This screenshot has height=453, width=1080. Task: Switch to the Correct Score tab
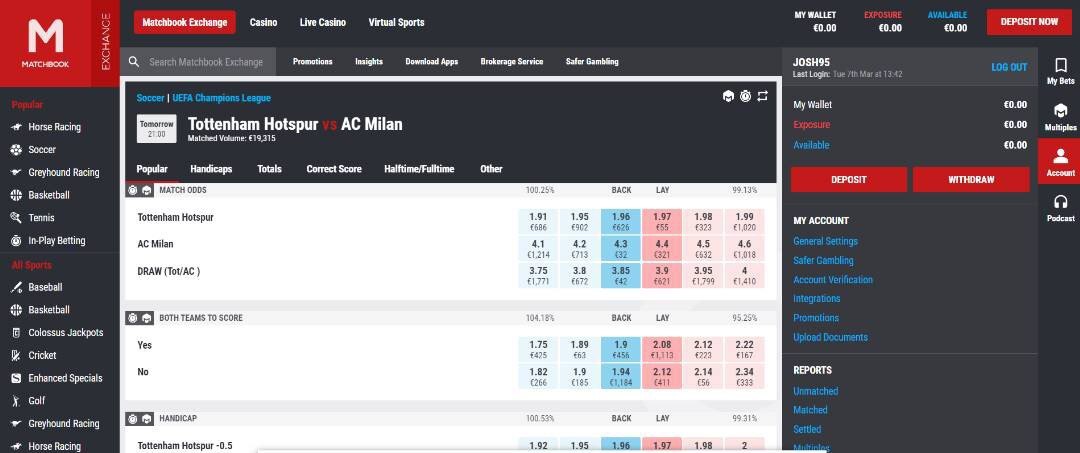334,169
